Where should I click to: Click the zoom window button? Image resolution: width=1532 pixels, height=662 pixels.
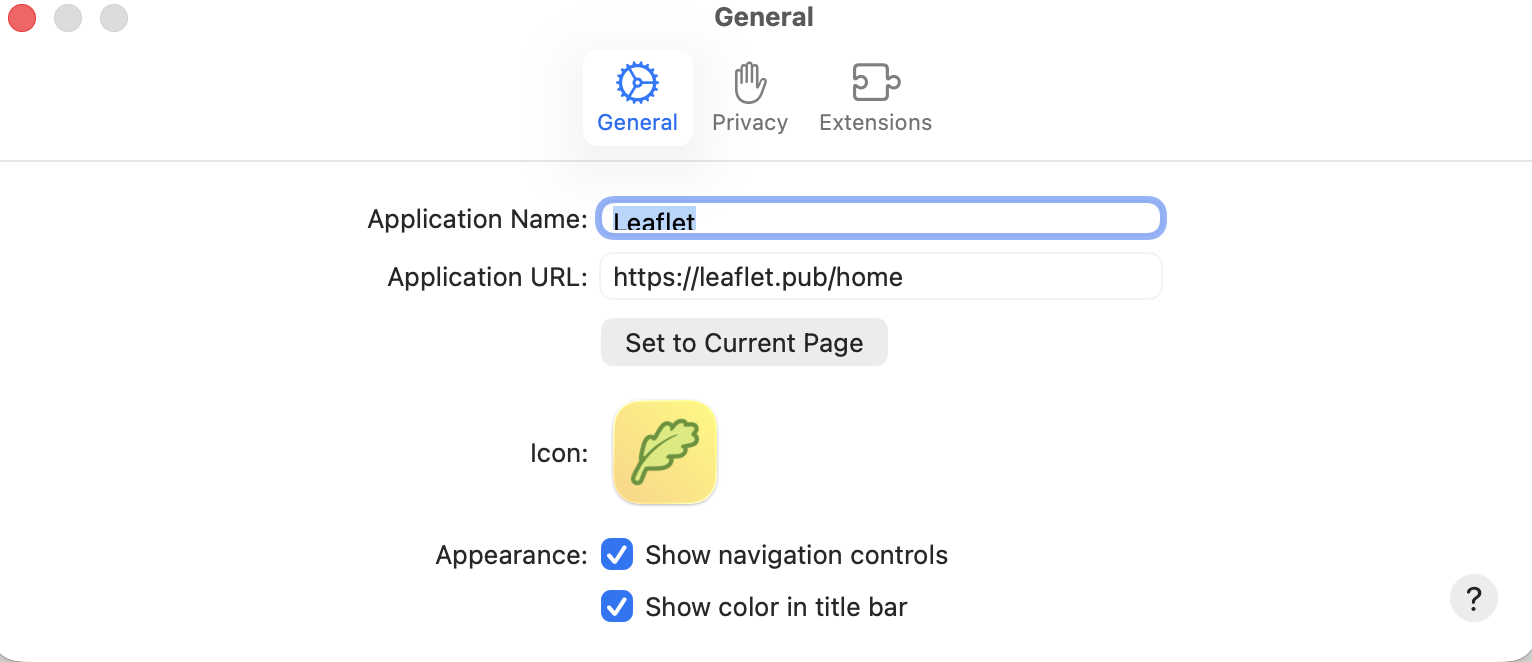tap(114, 18)
